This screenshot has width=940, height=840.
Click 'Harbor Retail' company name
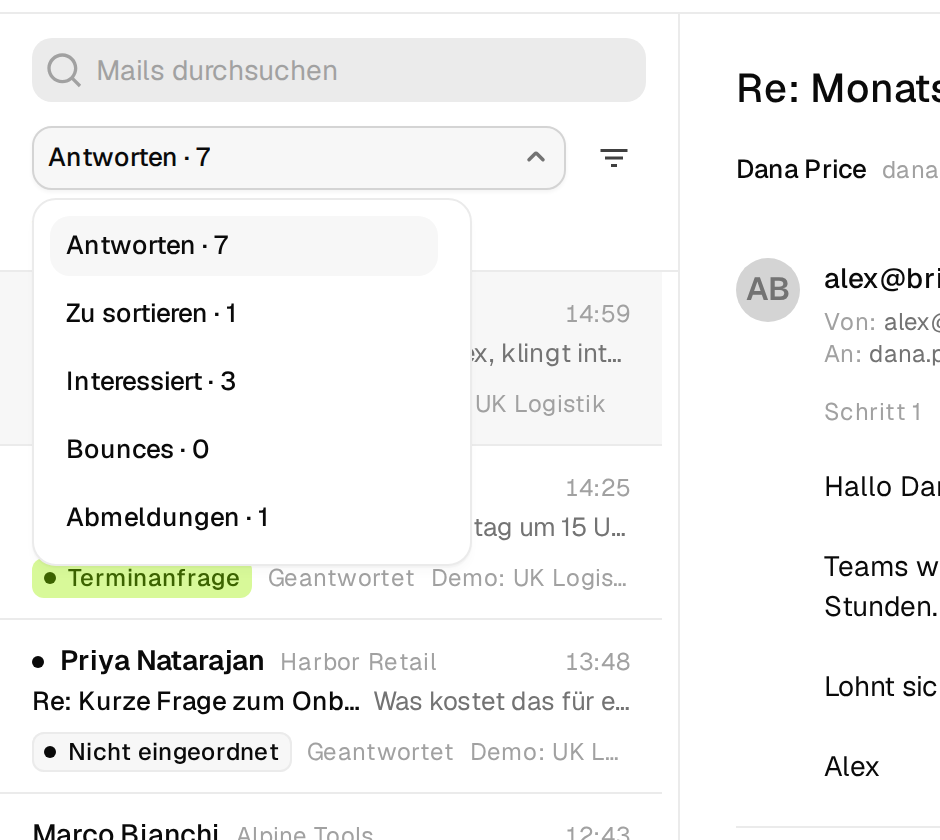pyautogui.click(x=358, y=662)
